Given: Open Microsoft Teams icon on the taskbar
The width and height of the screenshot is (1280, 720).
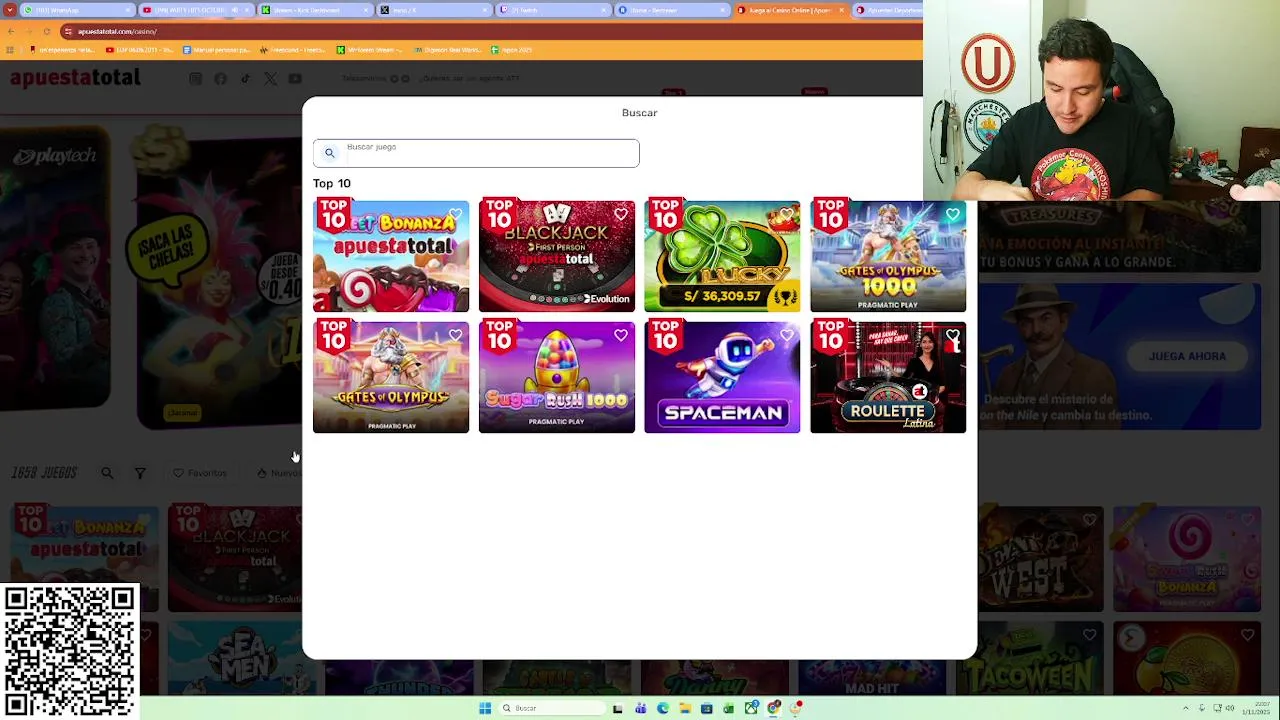Looking at the screenshot, I should coord(641,708).
